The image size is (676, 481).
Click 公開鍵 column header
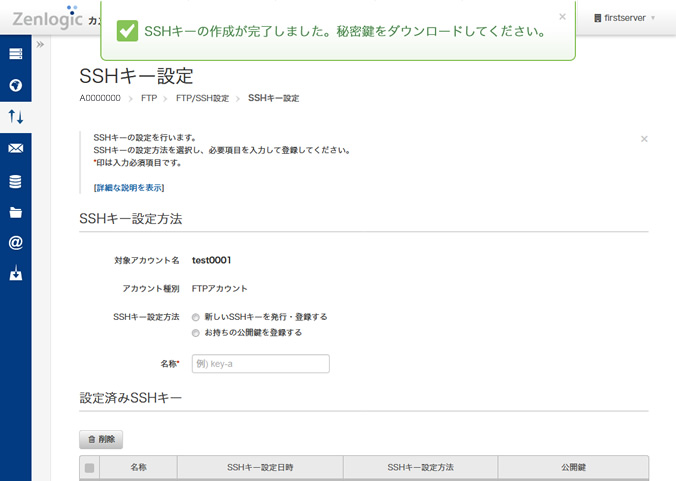tap(573, 467)
